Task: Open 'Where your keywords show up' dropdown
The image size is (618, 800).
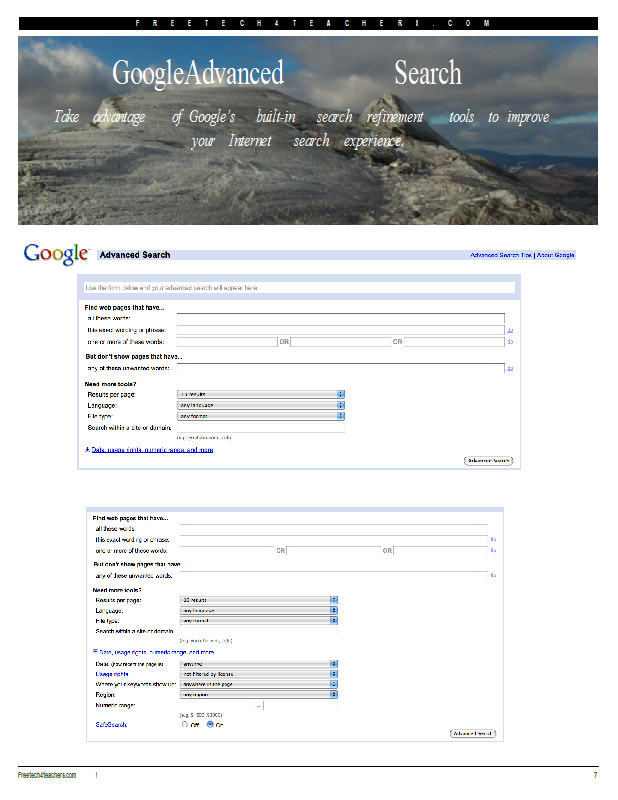Action: 259,684
